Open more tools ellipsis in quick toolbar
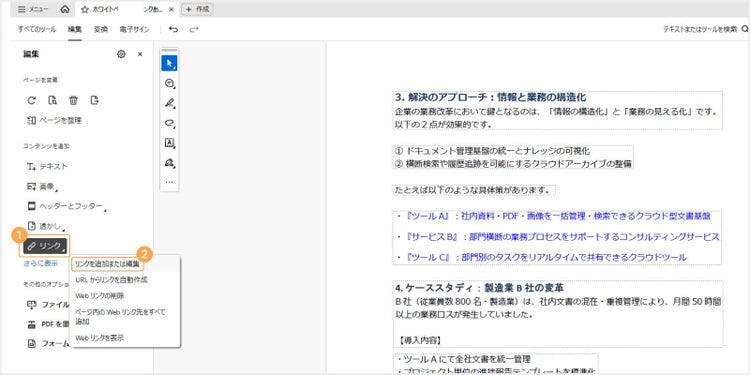This screenshot has width=750, height=375. [x=169, y=182]
